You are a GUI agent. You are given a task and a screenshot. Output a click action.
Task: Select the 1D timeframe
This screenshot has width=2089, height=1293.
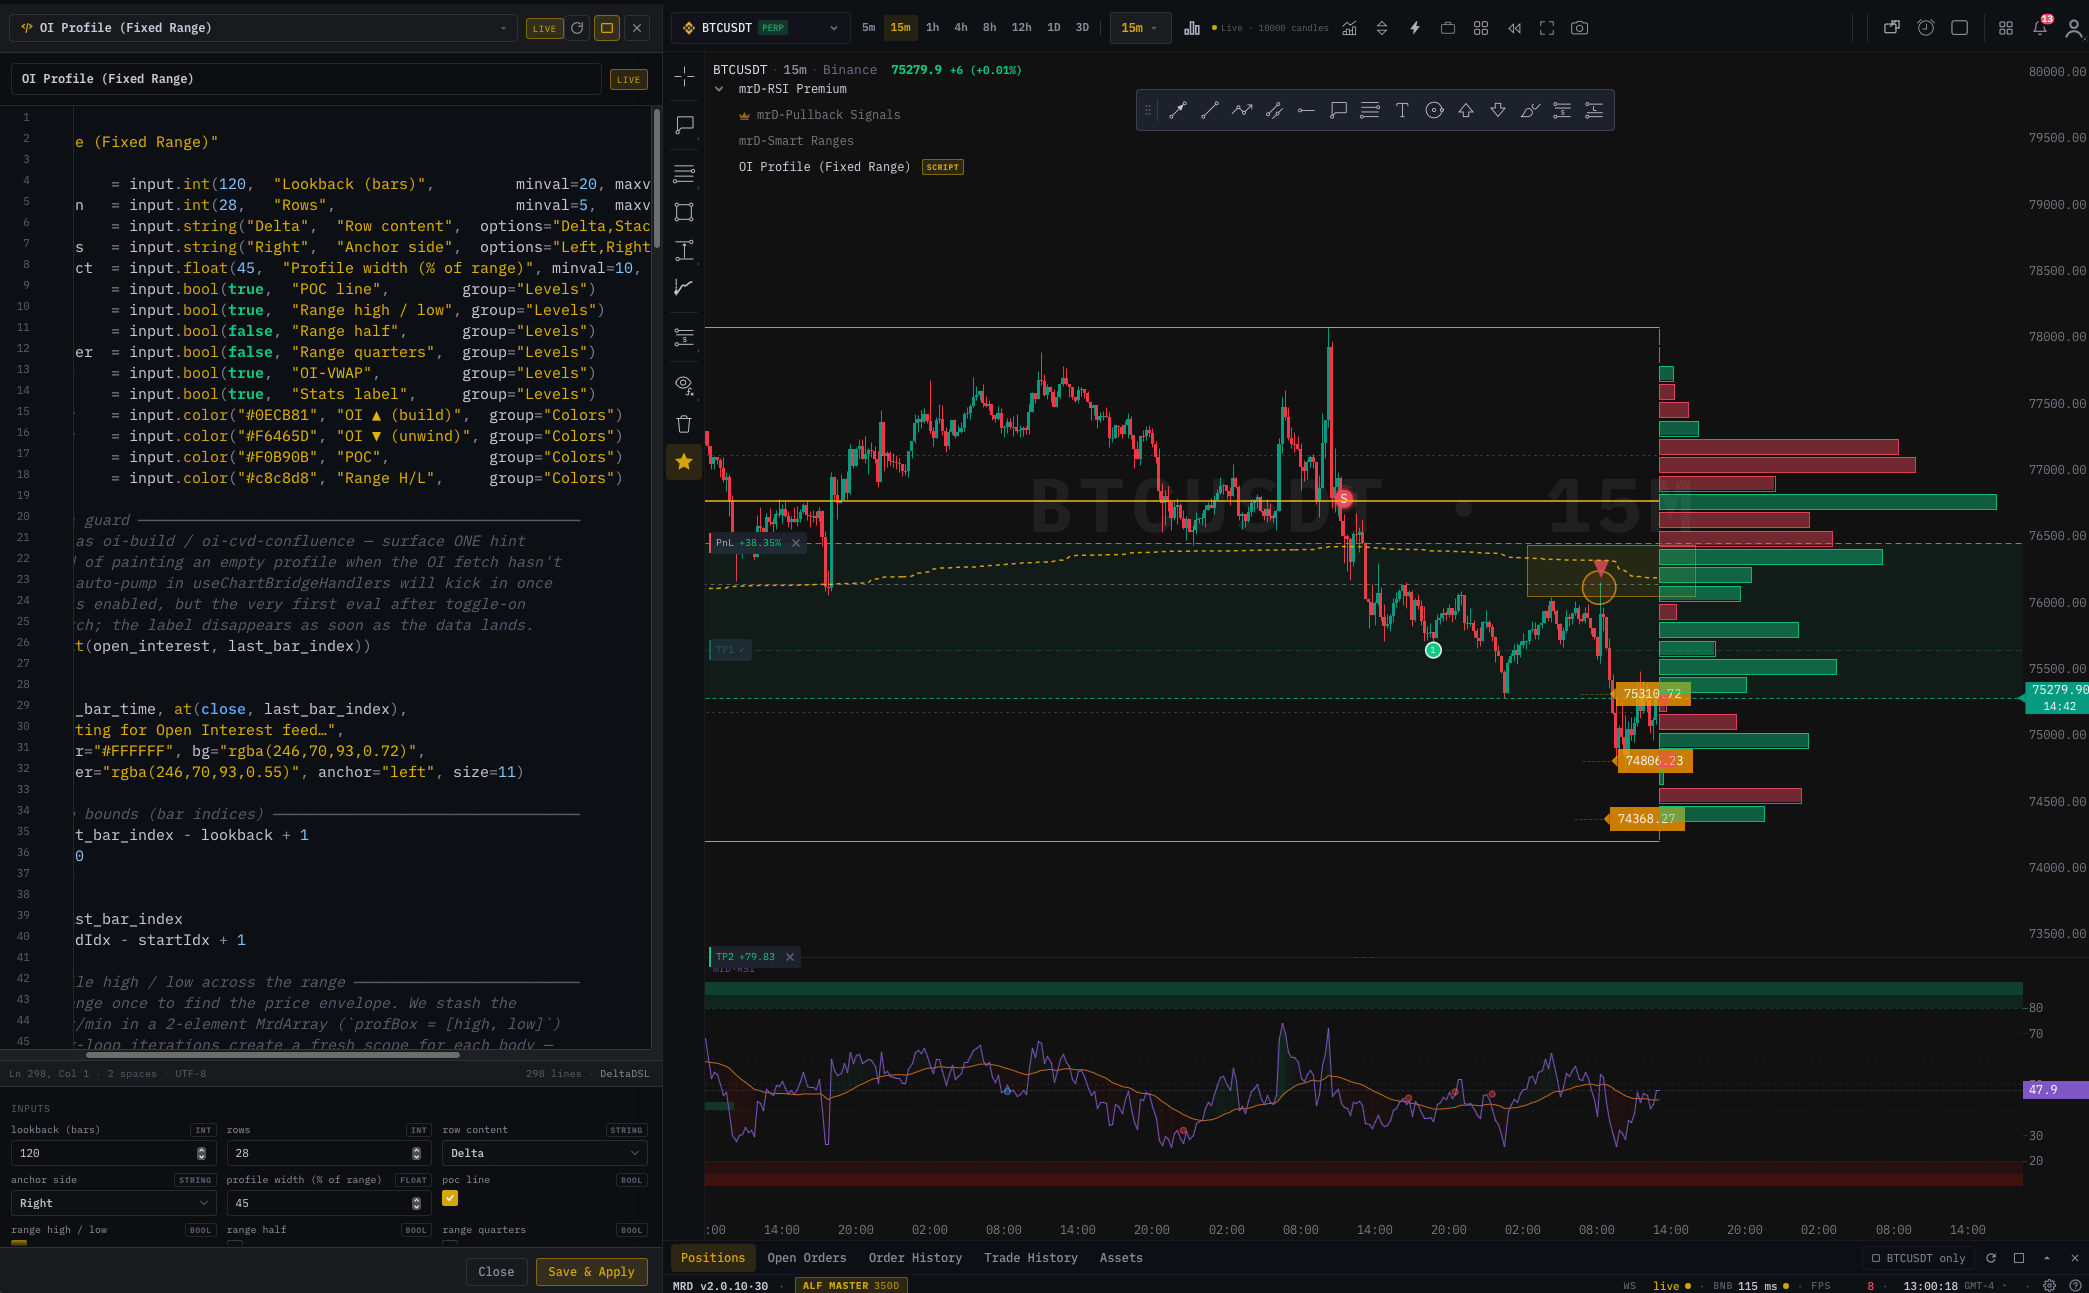[1053, 28]
